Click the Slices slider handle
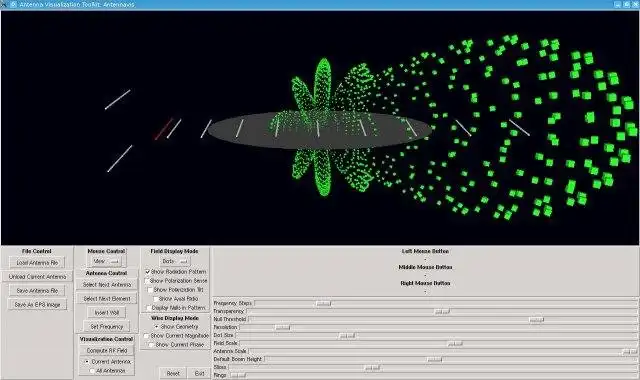The image size is (640, 380). (x=372, y=367)
